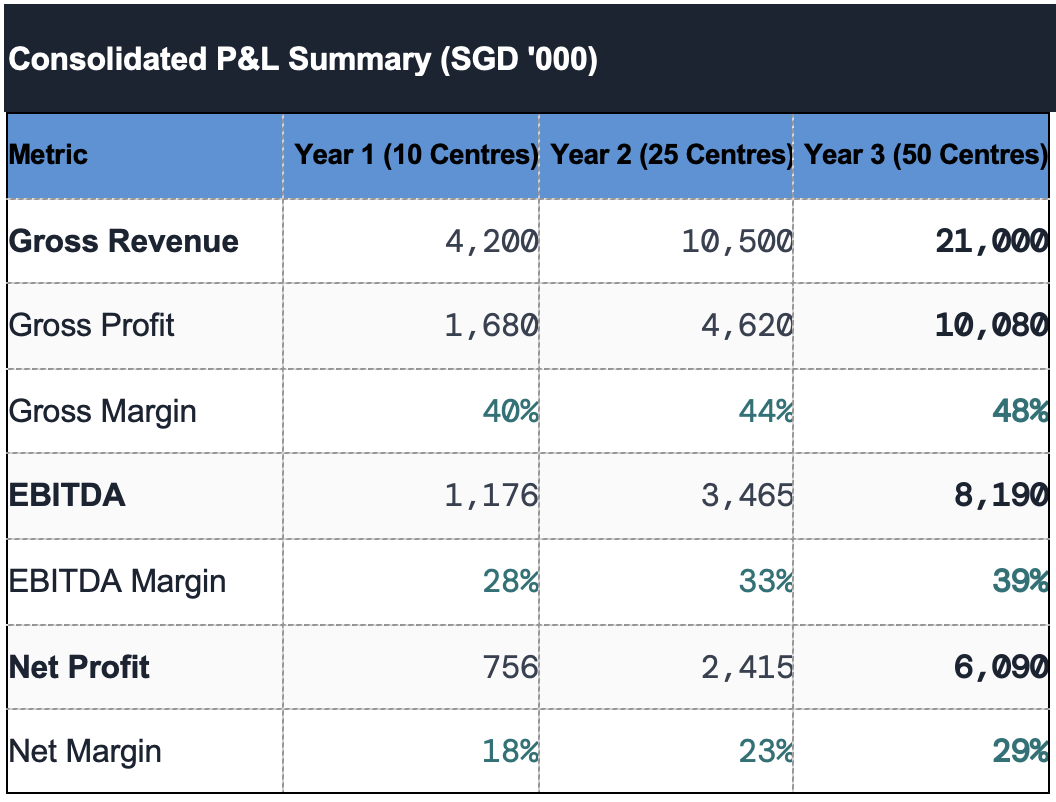Click the Year 1 (10 Centres) header
1056x802 pixels.
coord(416,155)
